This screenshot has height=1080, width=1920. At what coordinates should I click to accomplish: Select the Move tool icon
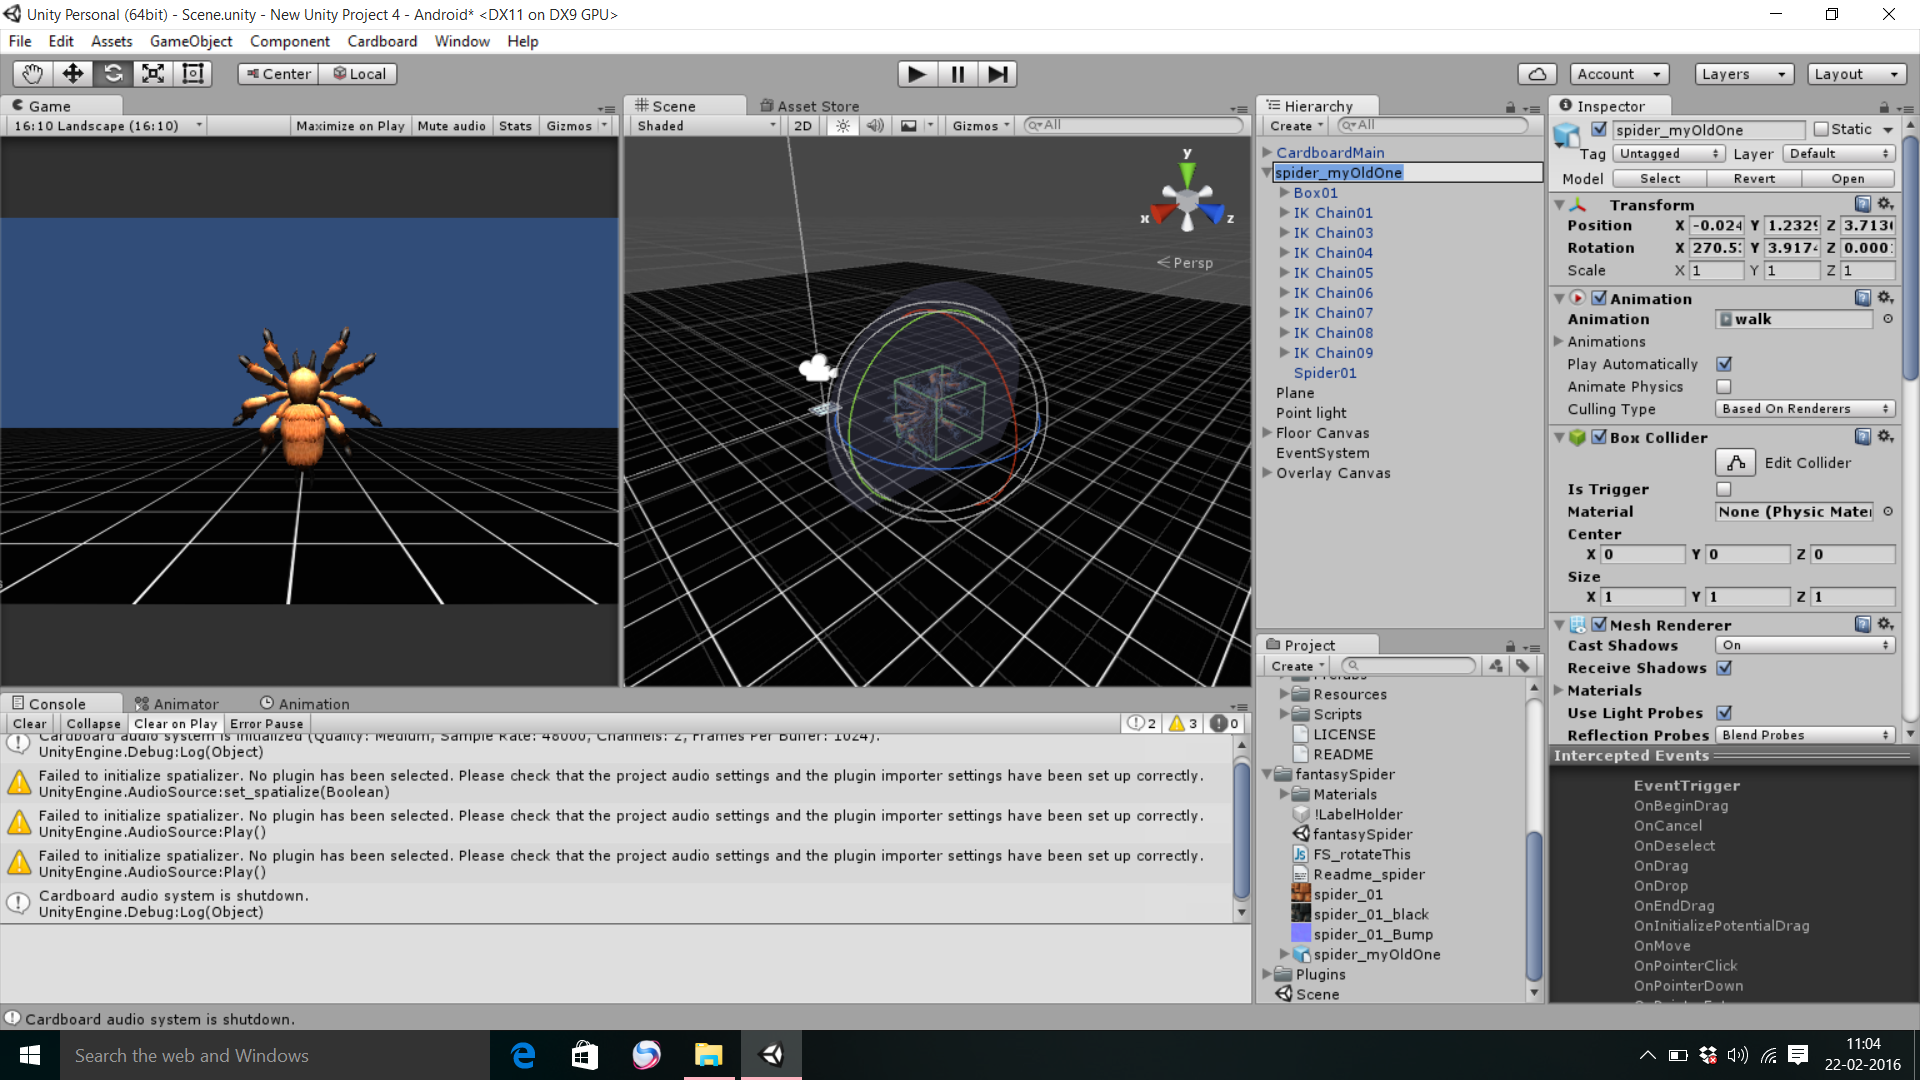73,74
